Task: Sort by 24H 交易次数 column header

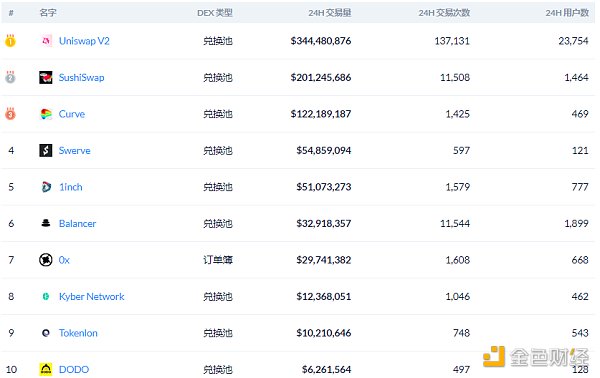Action: click(444, 13)
